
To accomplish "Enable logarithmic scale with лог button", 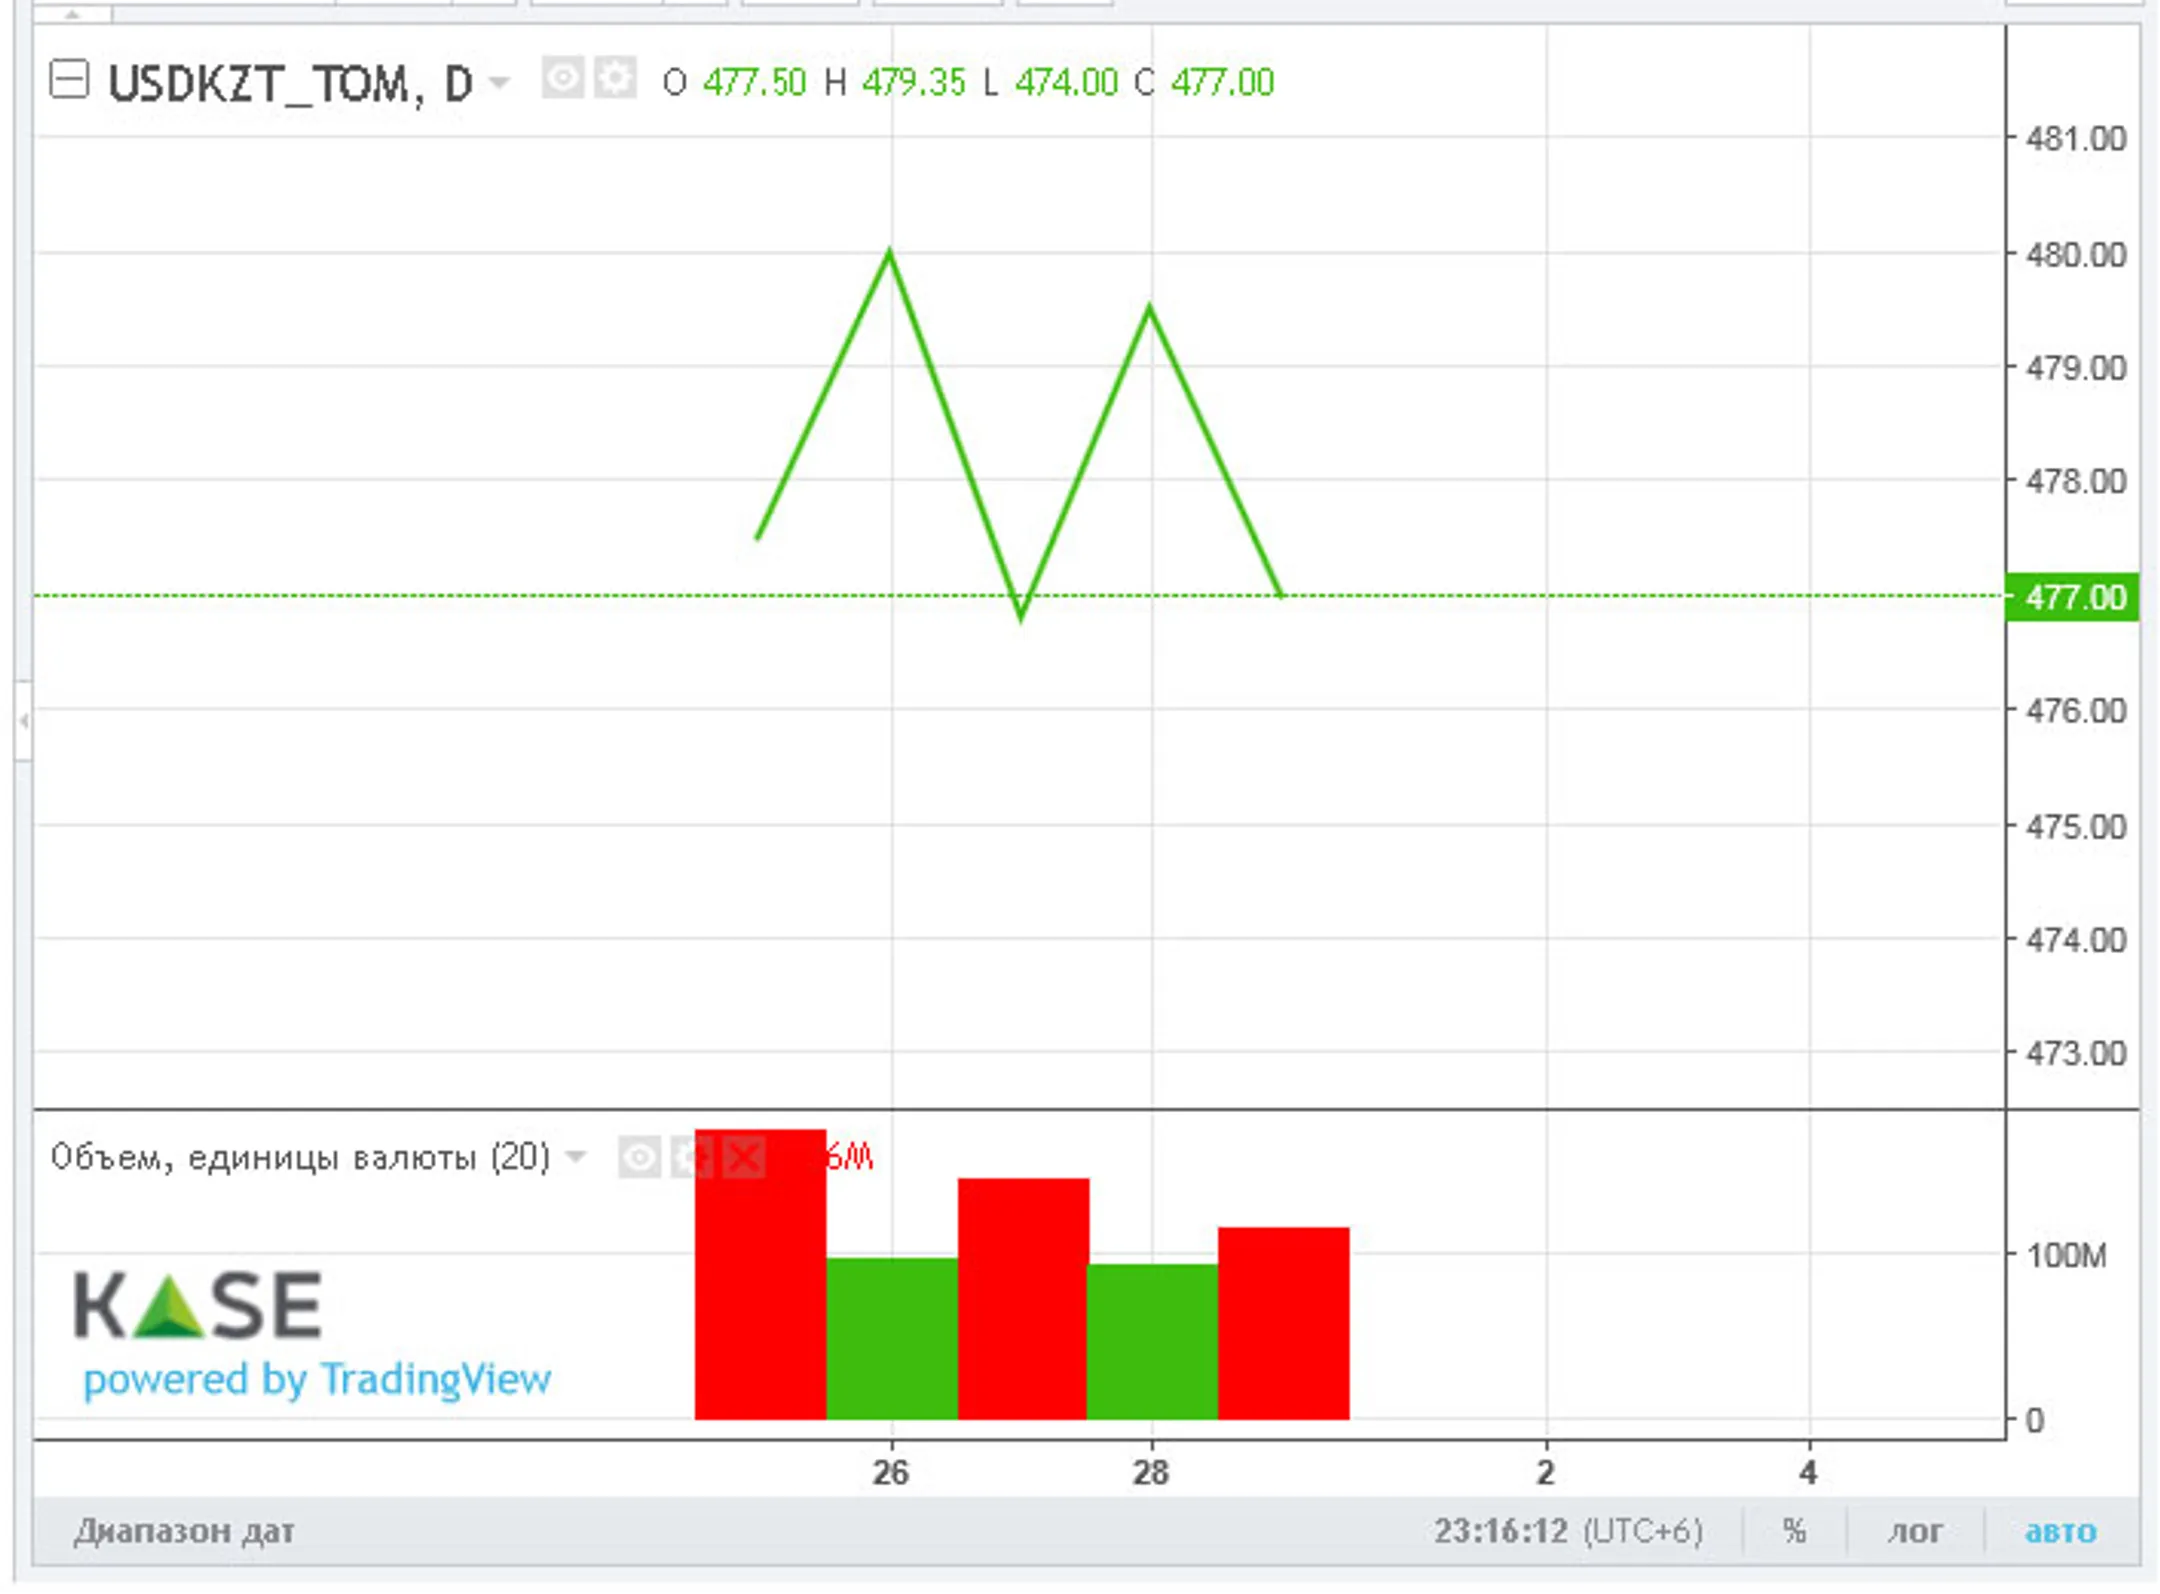I will (1914, 1532).
